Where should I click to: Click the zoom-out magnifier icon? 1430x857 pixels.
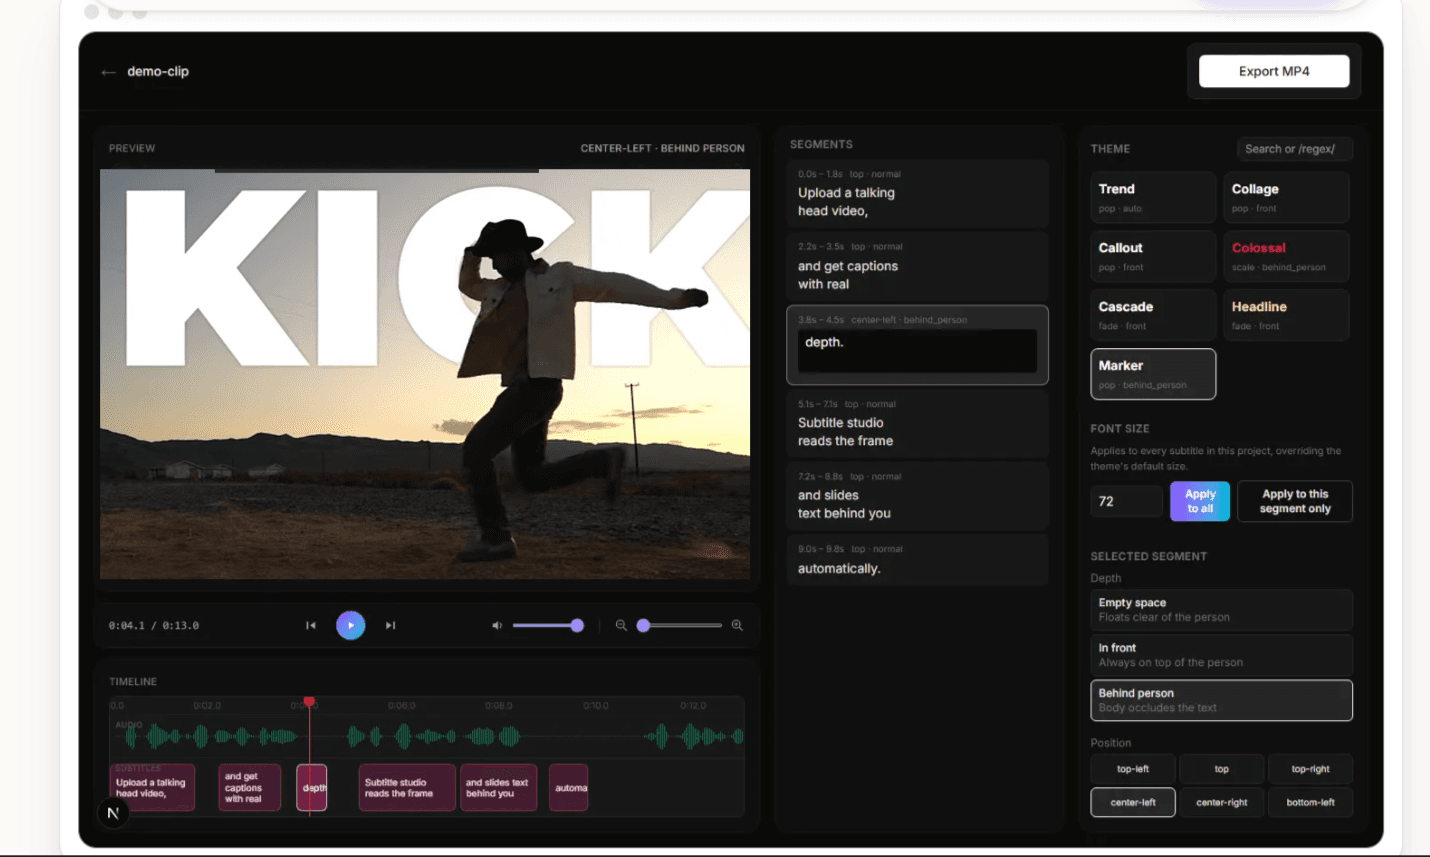click(621, 625)
